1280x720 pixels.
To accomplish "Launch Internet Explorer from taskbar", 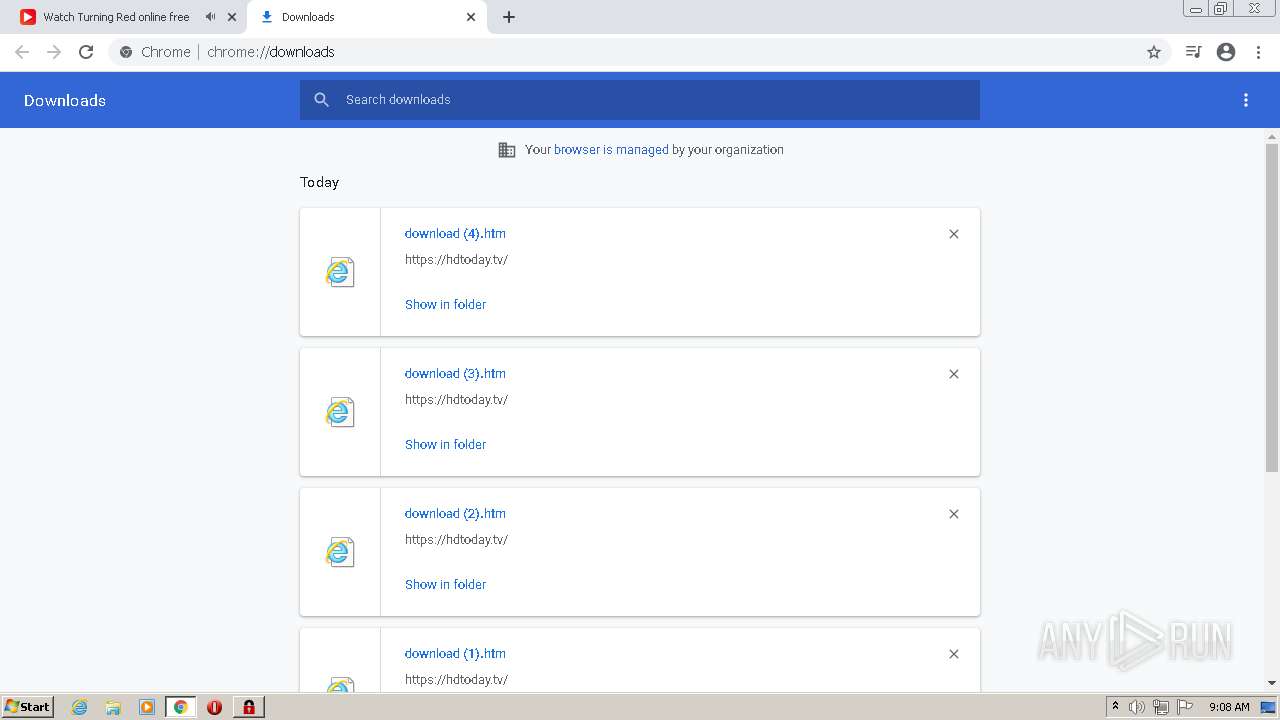I will pos(80,707).
